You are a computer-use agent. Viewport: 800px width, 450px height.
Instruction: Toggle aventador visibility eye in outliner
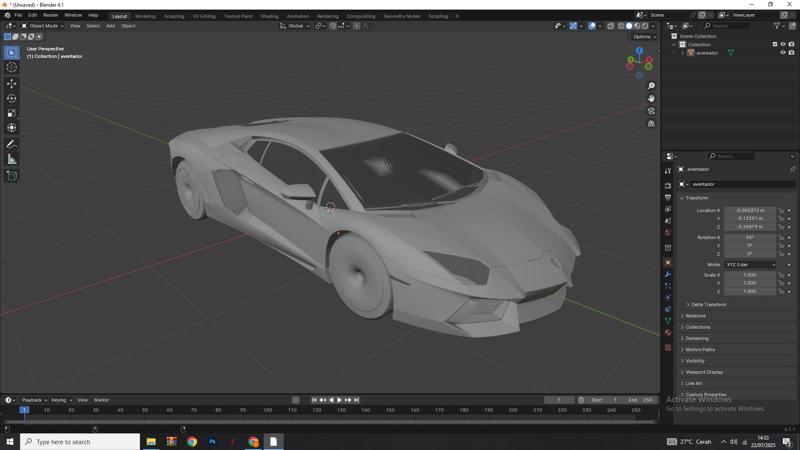(783, 53)
